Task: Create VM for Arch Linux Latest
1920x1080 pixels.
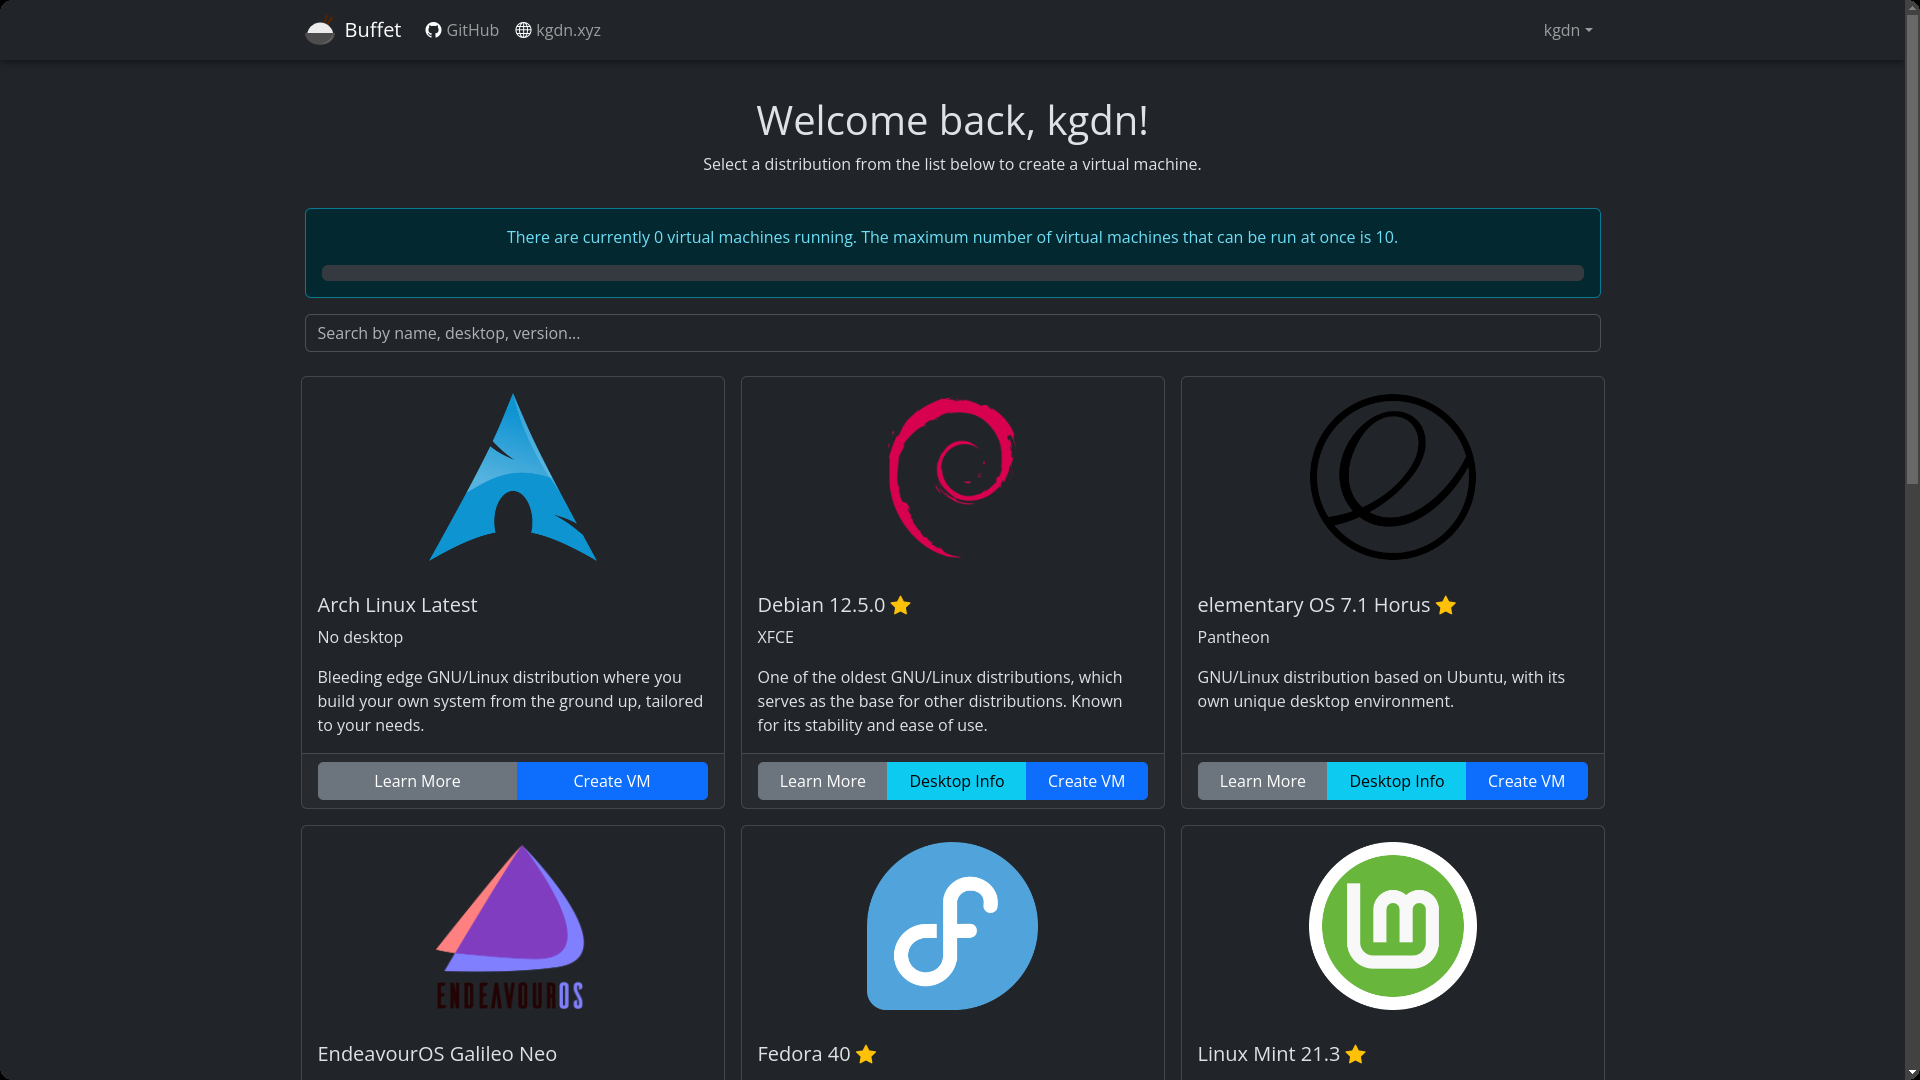Action: [611, 781]
